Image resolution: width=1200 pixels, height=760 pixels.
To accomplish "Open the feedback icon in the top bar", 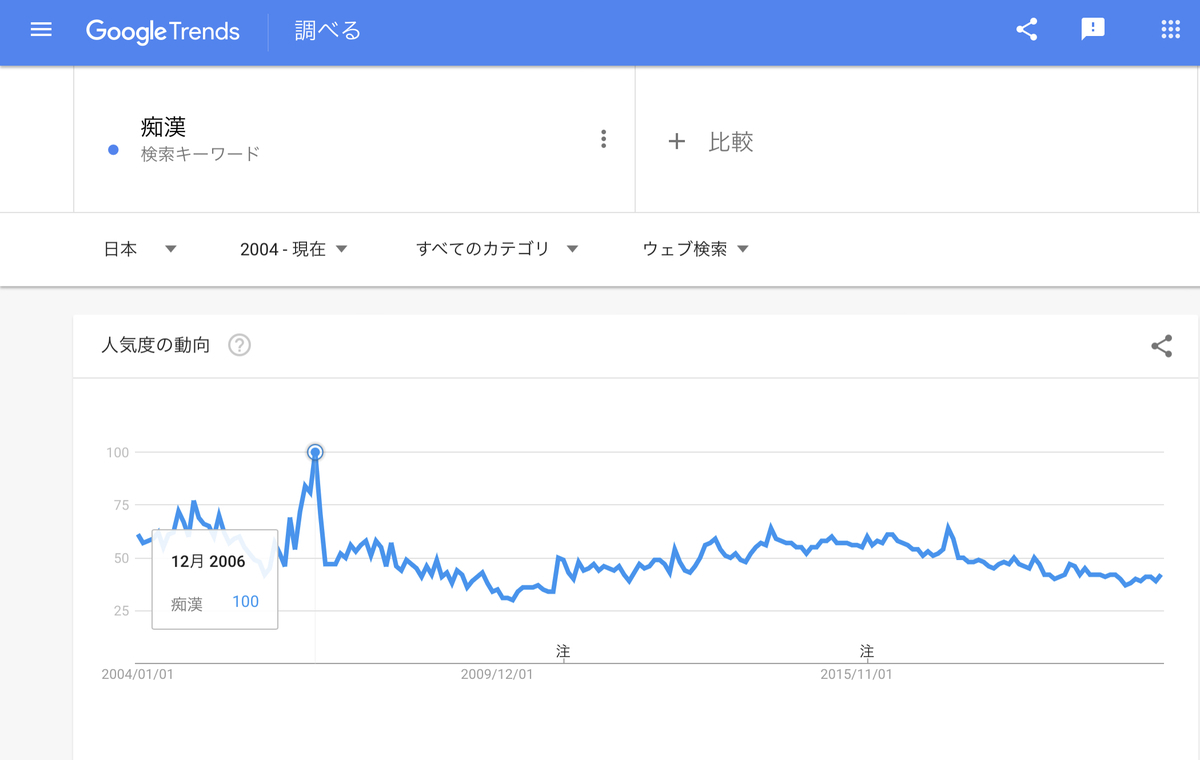I will pos(1093,30).
